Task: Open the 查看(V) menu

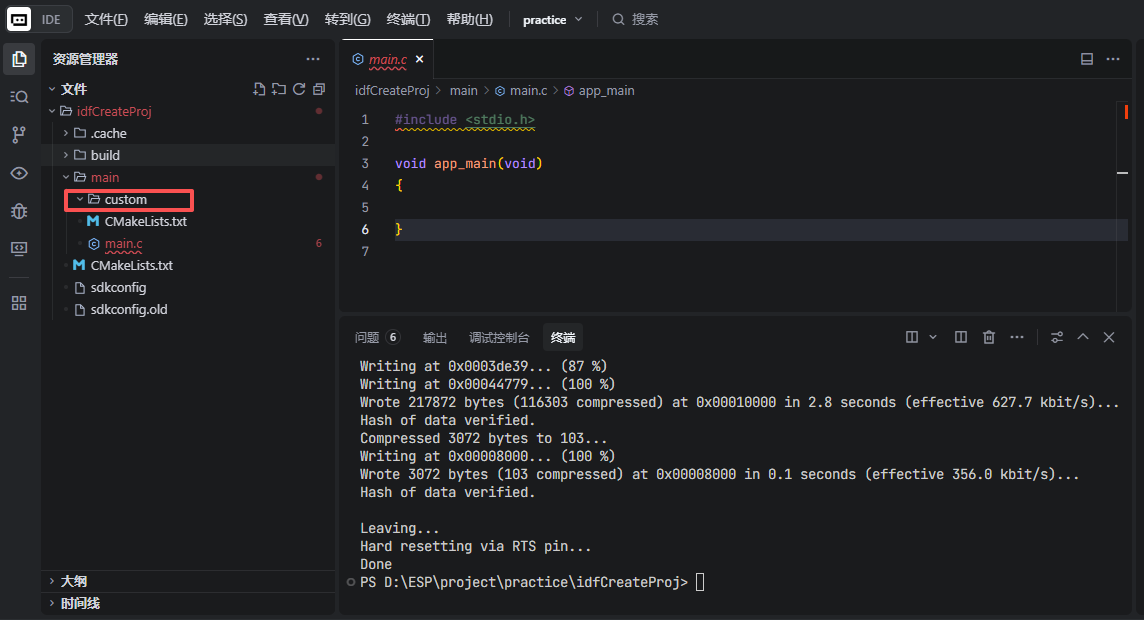Action: pos(285,20)
